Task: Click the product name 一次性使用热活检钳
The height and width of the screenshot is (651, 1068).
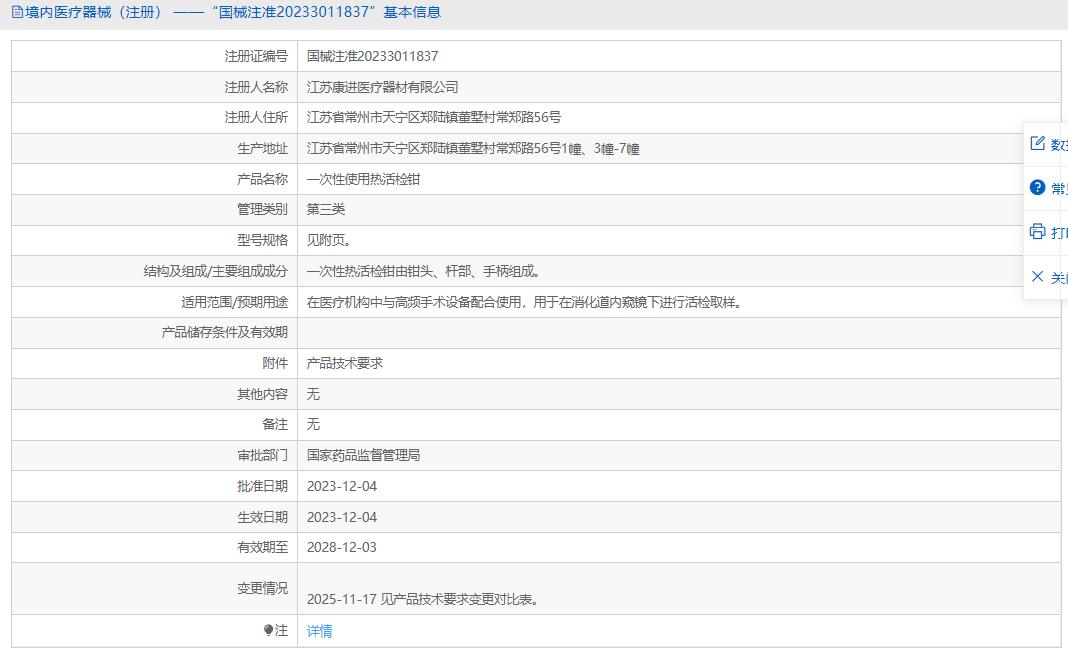Action: [364, 180]
